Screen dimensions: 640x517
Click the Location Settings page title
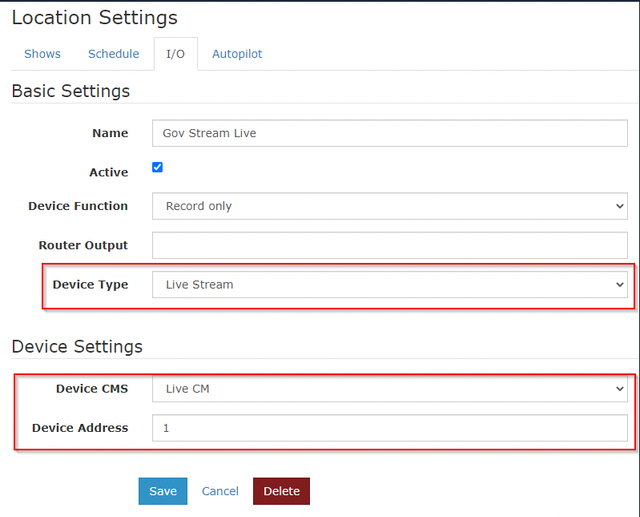point(95,18)
